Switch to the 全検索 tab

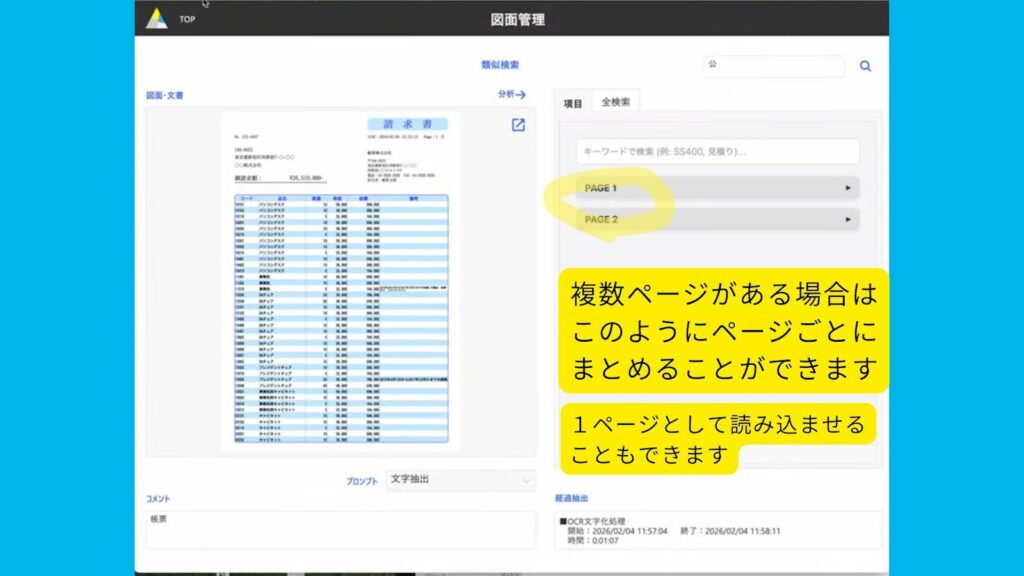point(615,102)
